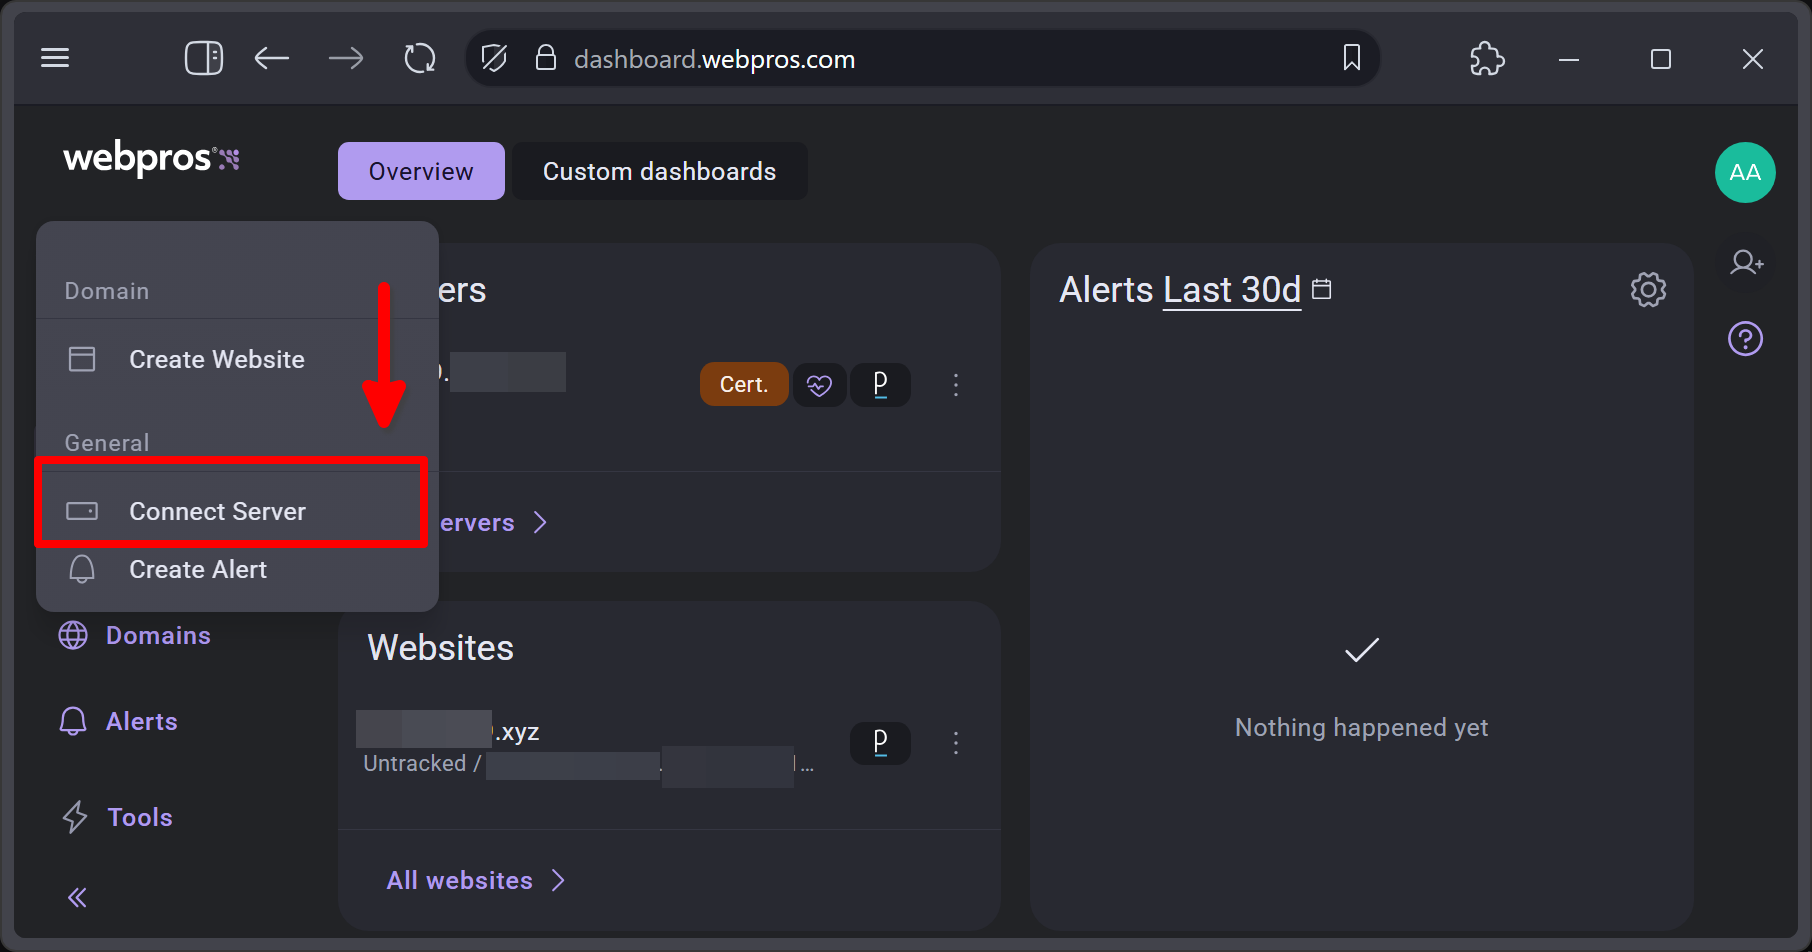
Task: Click the .xyz website name
Action: [448, 731]
